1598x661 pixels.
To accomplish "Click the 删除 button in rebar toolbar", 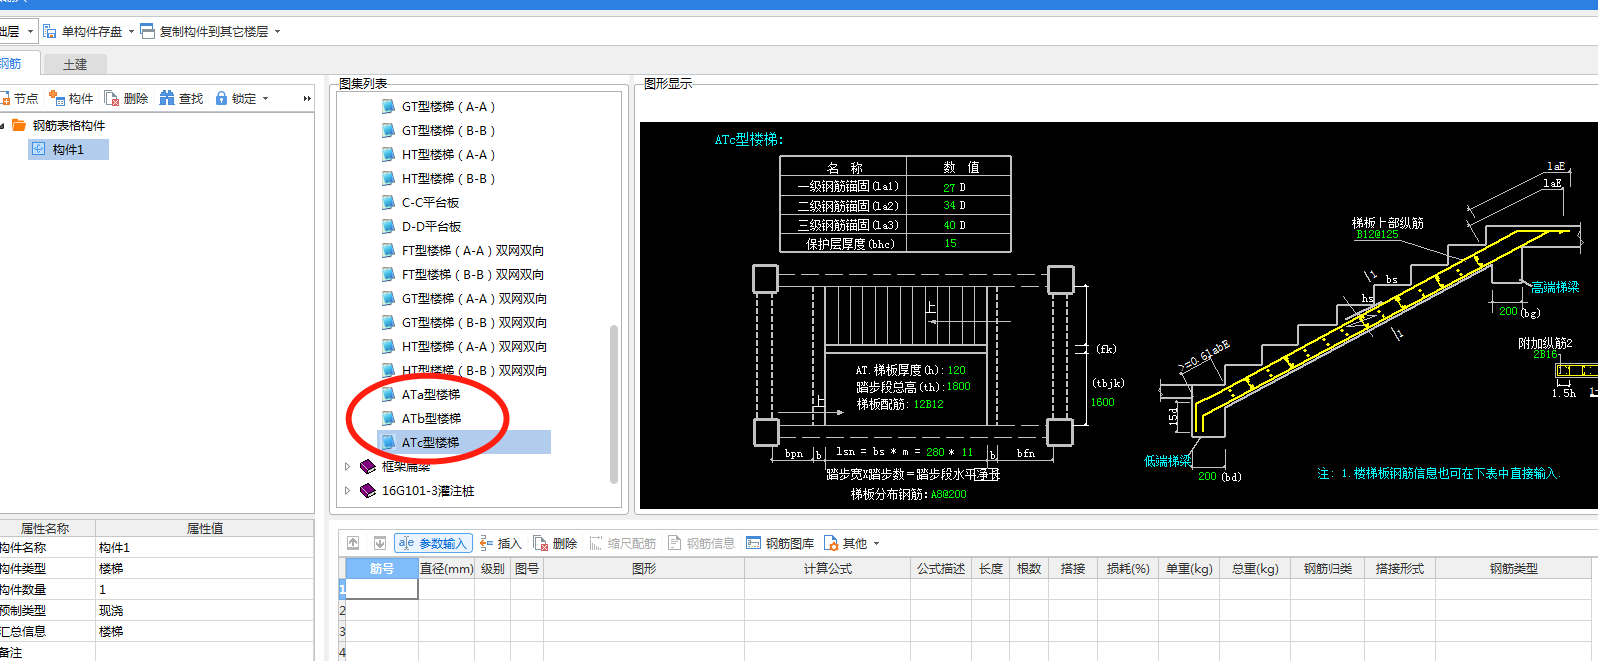I will click(555, 544).
